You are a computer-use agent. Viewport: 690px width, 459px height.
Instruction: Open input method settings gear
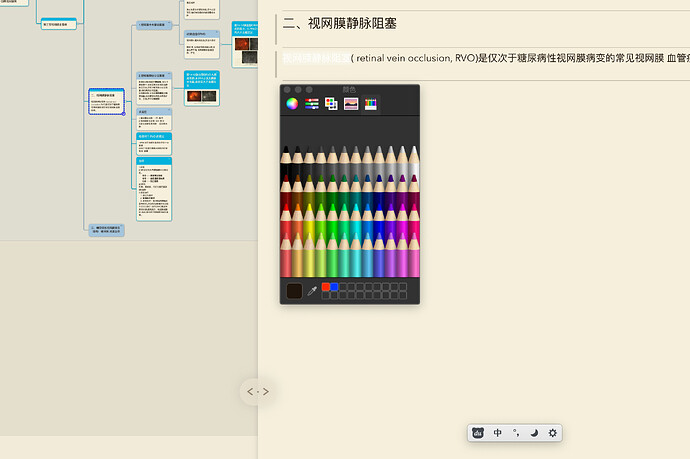click(x=553, y=433)
